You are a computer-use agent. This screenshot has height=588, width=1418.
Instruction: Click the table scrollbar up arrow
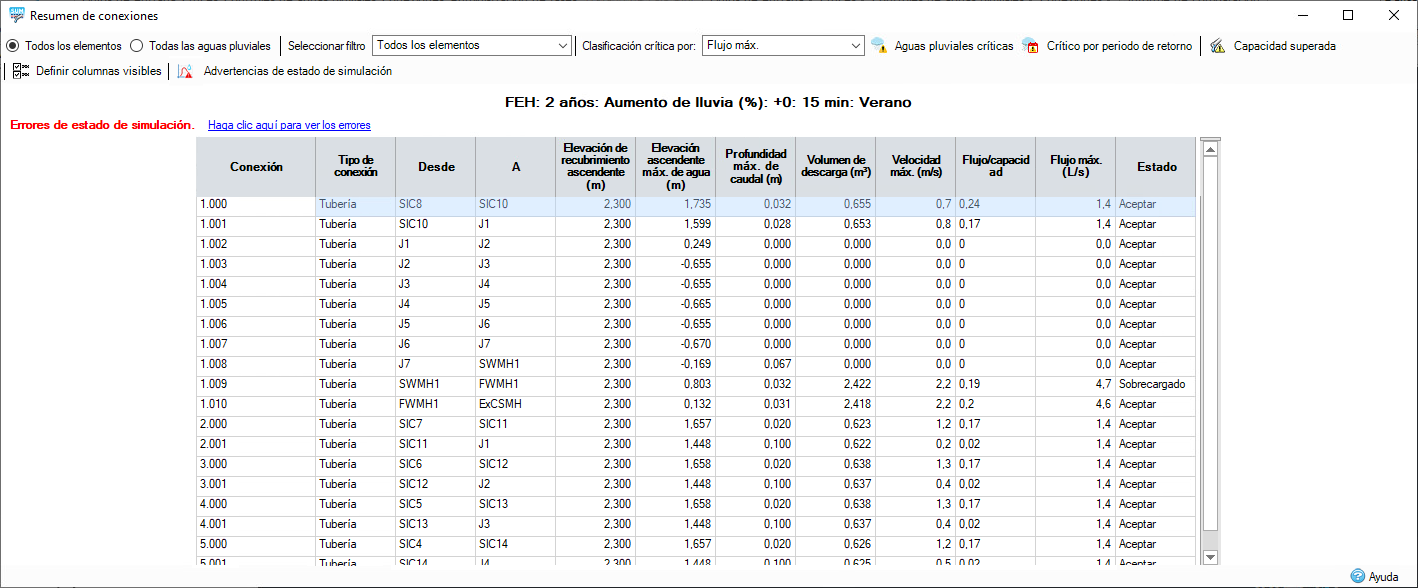click(x=1210, y=149)
